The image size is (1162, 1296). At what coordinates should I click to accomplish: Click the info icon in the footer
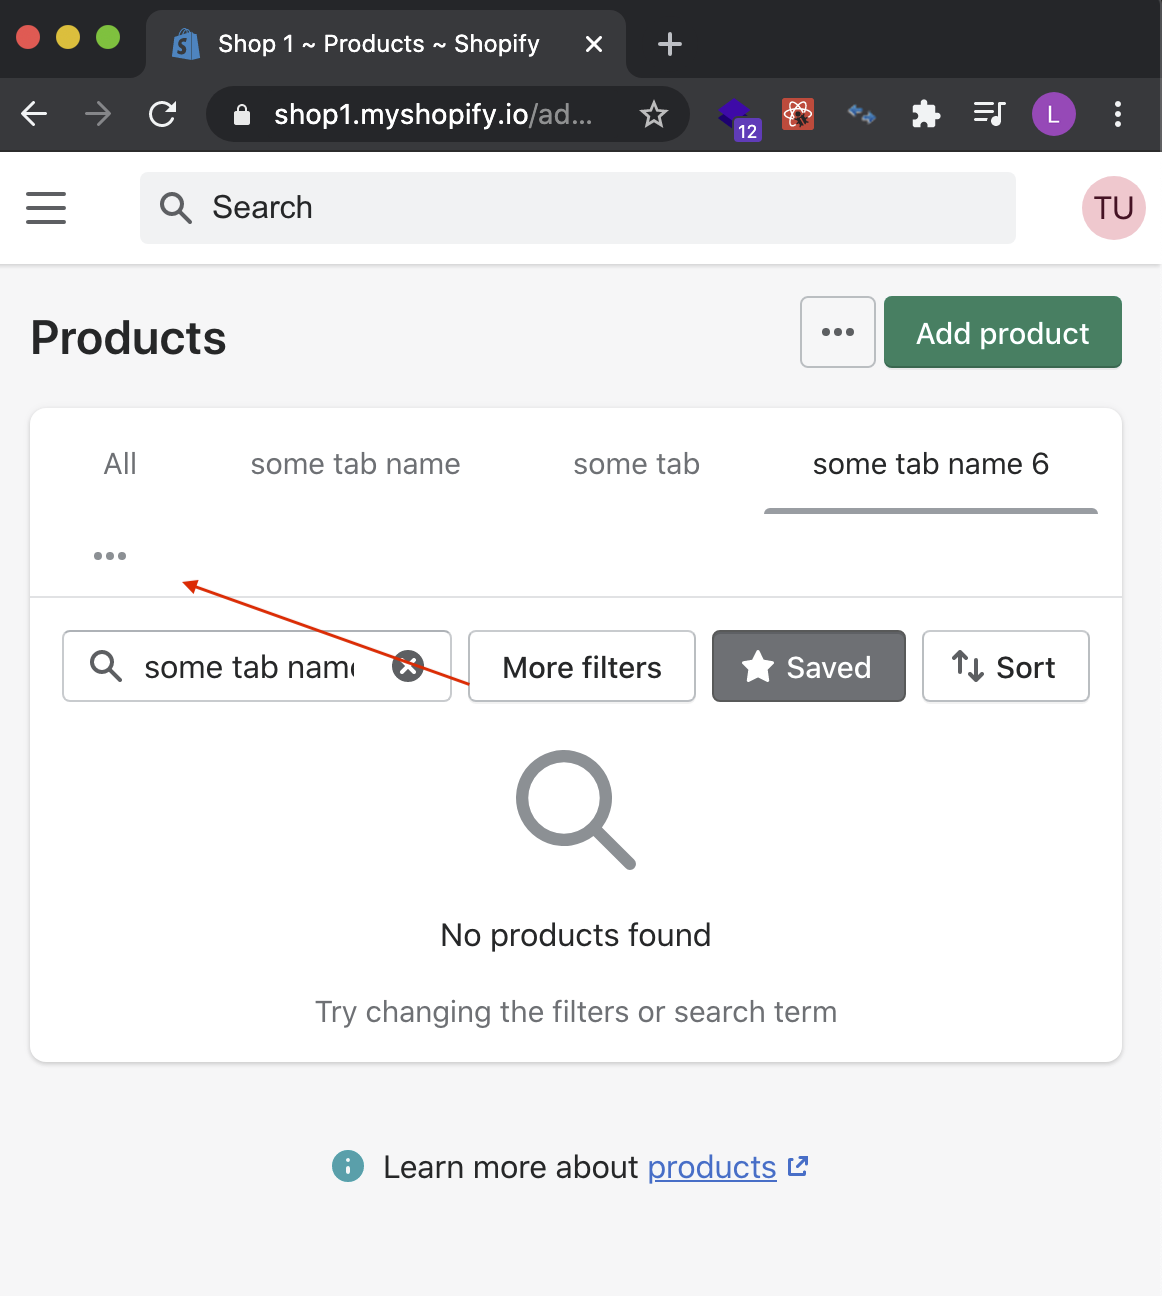tap(348, 1166)
